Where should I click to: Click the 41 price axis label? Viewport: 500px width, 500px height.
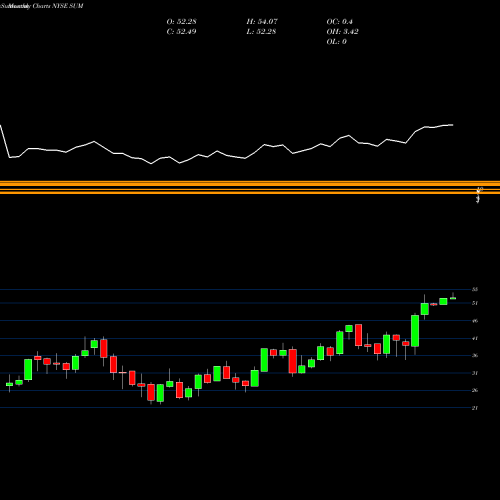[475, 338]
